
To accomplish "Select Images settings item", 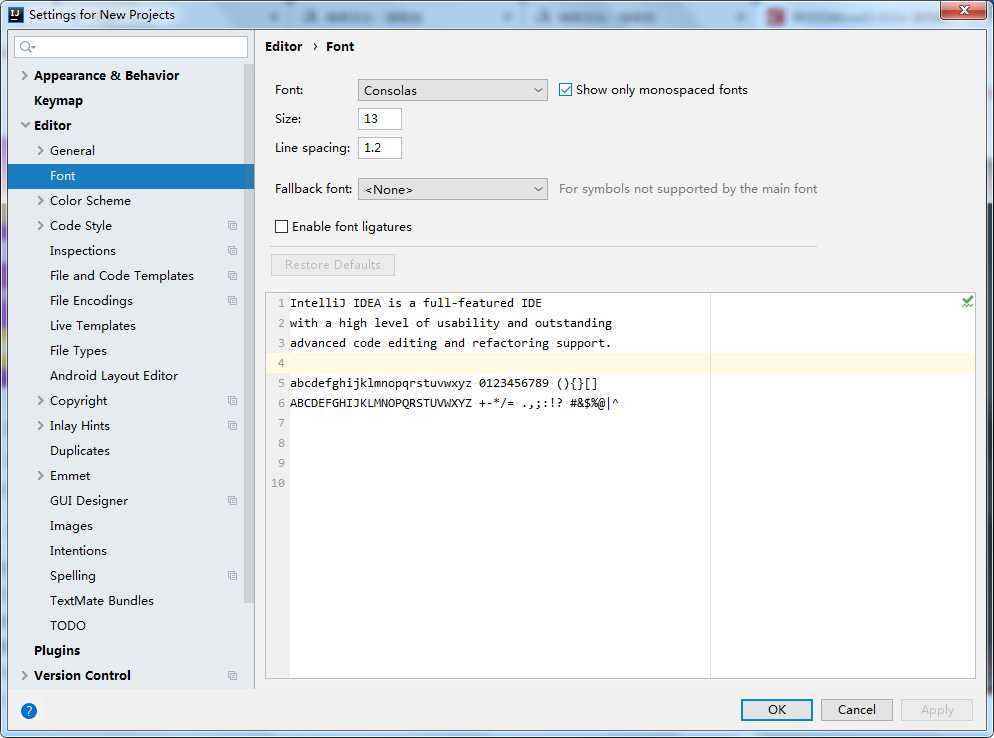I will [71, 526].
